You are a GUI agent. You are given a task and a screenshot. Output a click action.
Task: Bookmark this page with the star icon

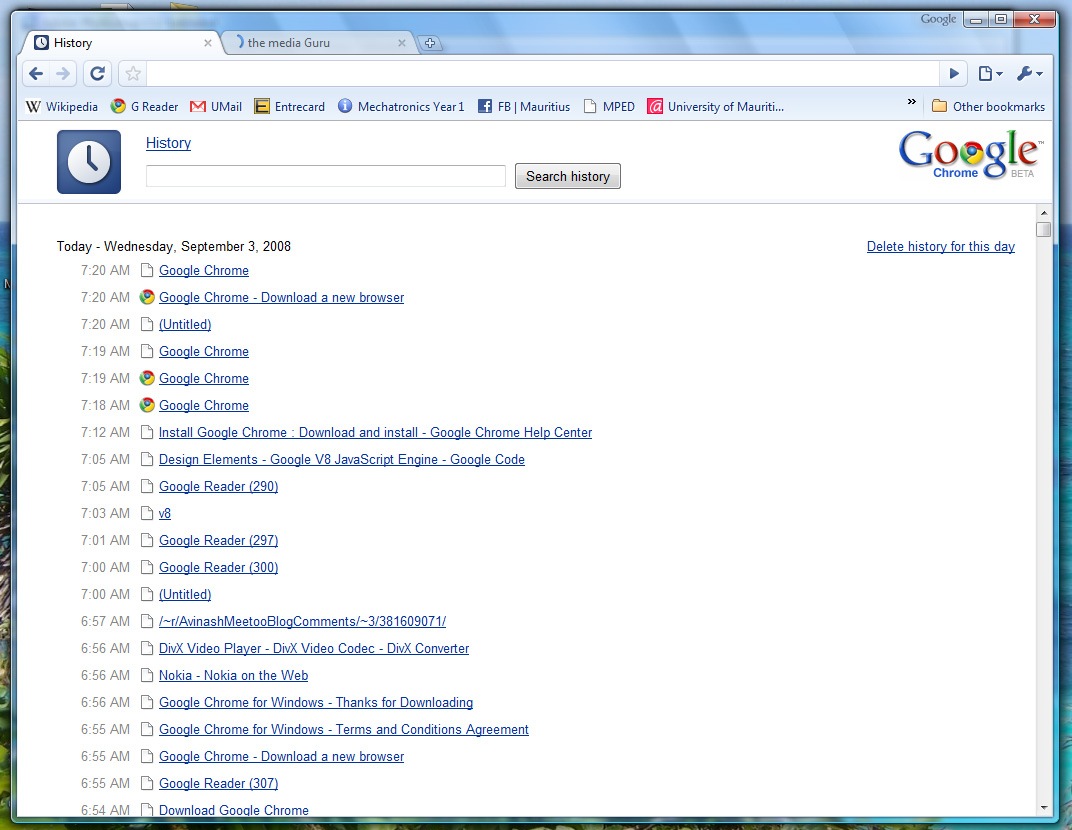tap(133, 74)
